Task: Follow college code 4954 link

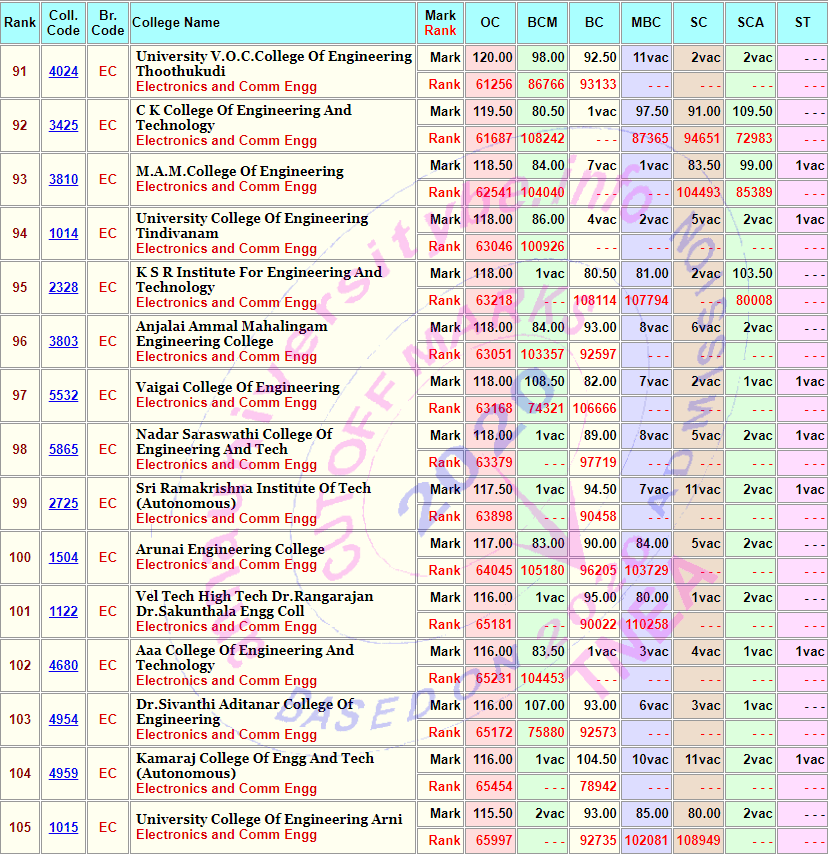Action: coord(63,720)
